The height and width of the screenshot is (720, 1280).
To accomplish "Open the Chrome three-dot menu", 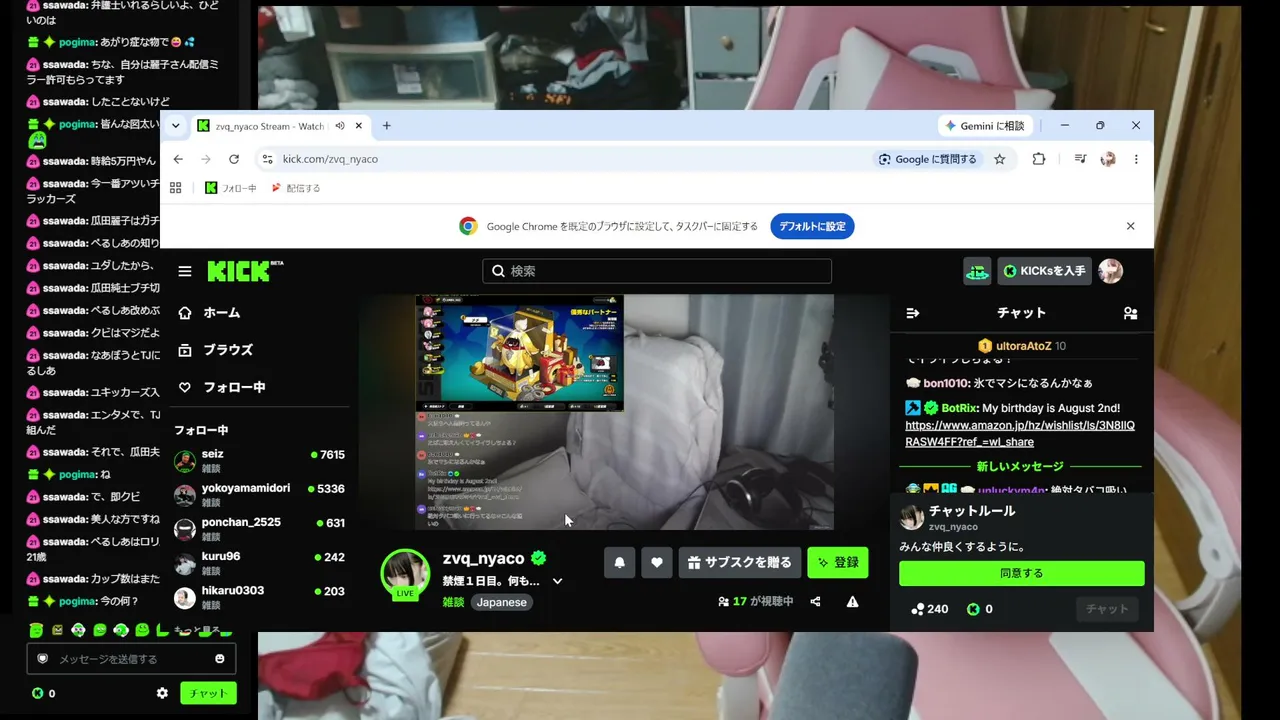I will click(x=1136, y=159).
